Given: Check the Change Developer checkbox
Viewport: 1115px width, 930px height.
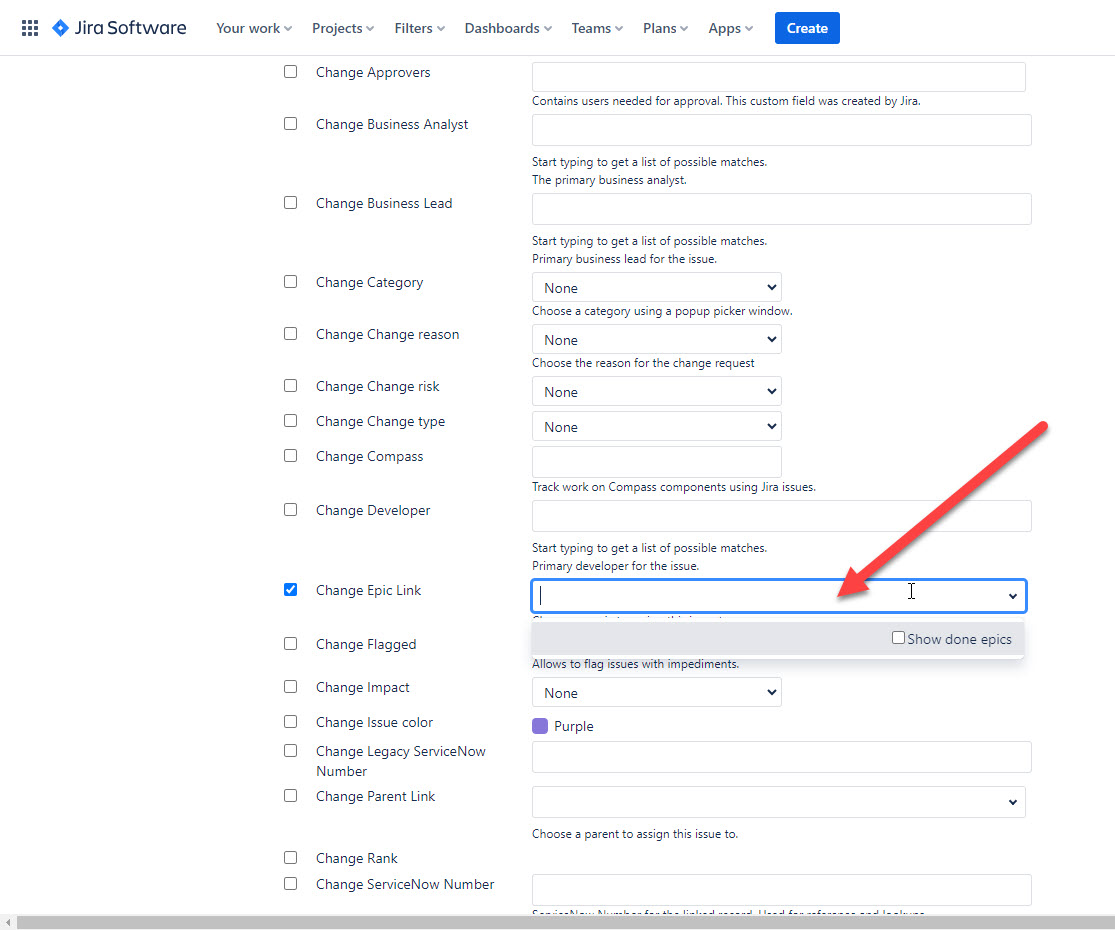Looking at the screenshot, I should point(290,510).
